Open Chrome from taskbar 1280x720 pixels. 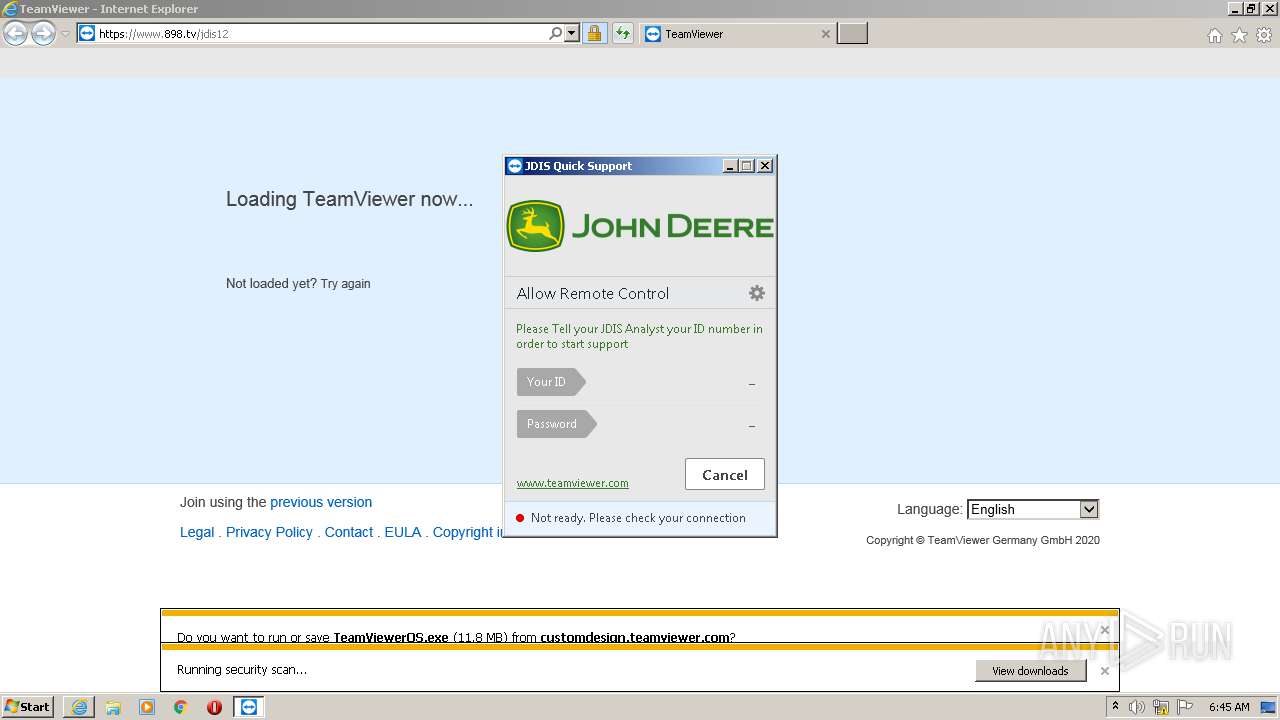pos(181,707)
